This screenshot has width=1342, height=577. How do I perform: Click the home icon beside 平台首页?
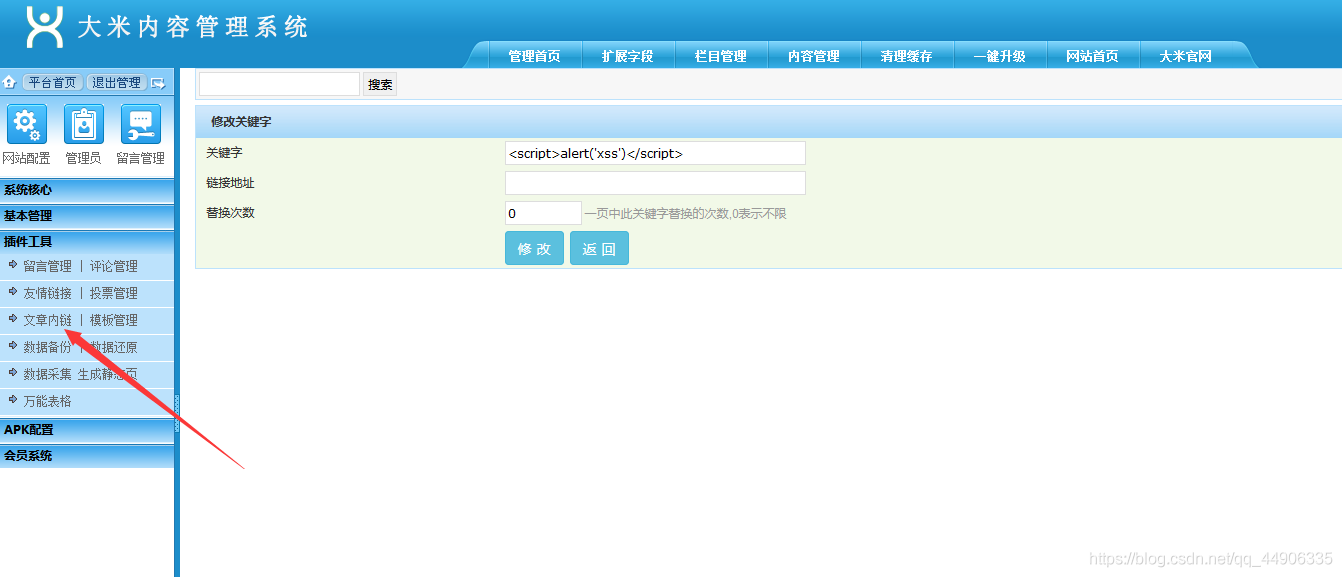click(x=9, y=82)
